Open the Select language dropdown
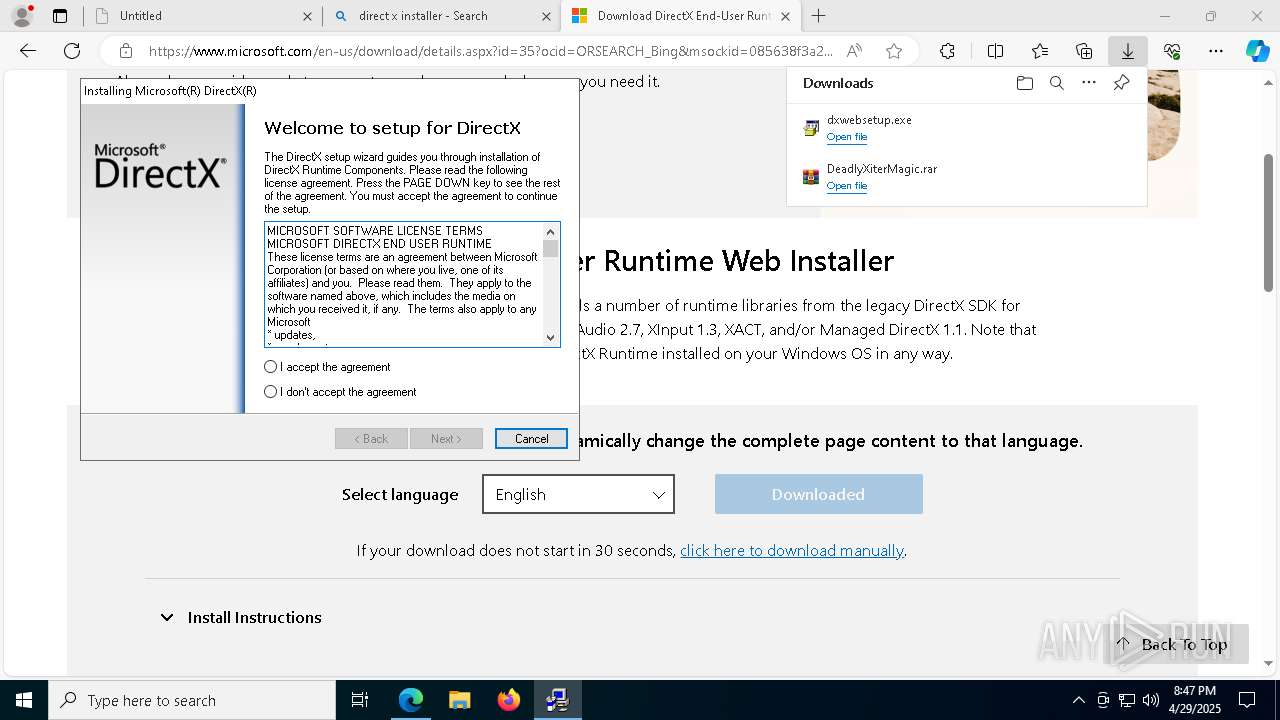 pos(578,495)
